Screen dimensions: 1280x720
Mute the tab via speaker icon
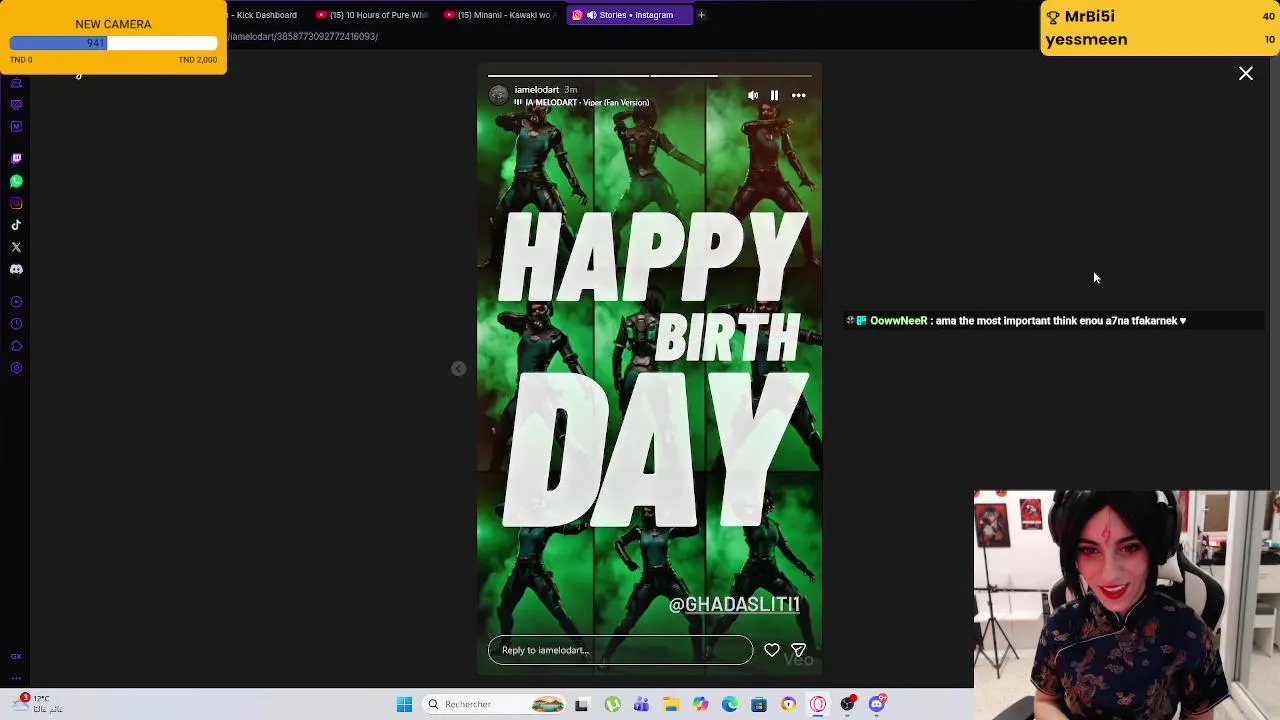(x=591, y=15)
